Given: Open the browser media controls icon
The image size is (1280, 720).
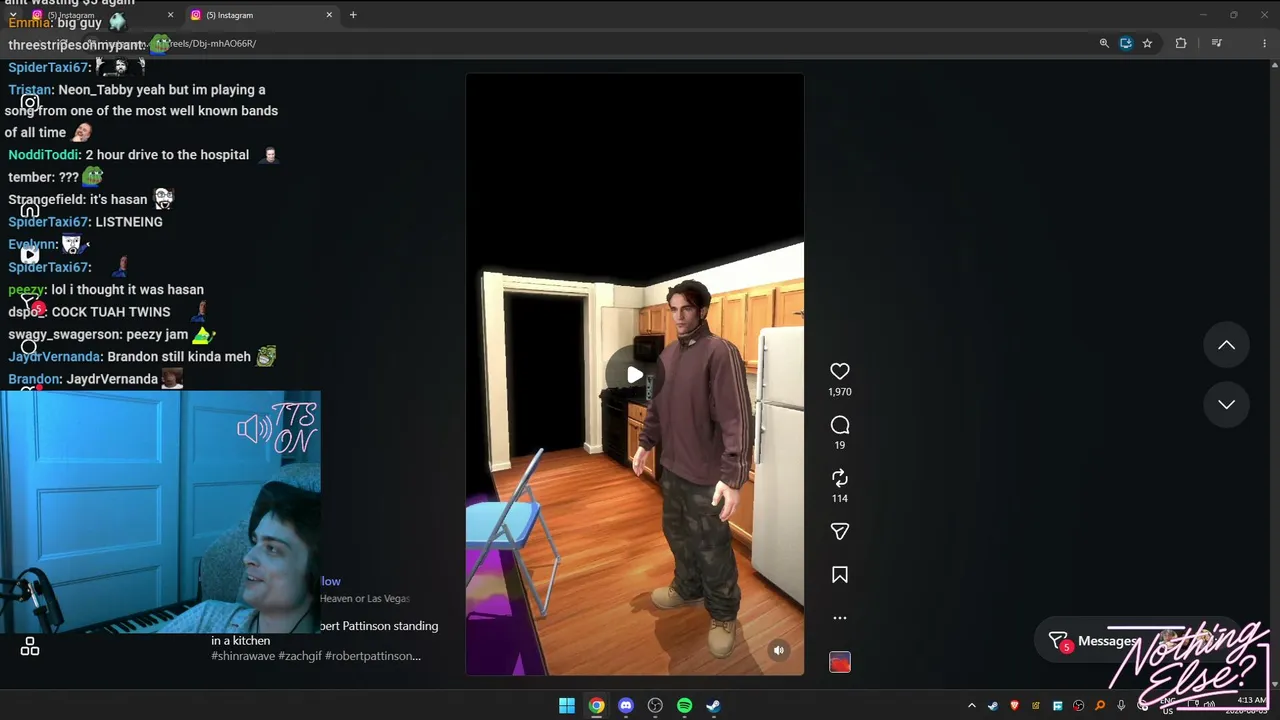Looking at the screenshot, I should pyautogui.click(x=1216, y=43).
